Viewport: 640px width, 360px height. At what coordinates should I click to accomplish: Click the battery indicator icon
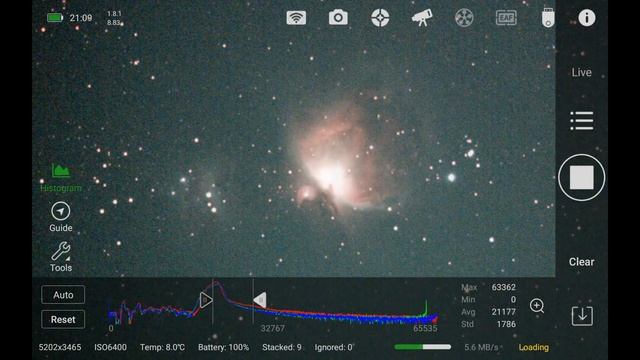55,18
